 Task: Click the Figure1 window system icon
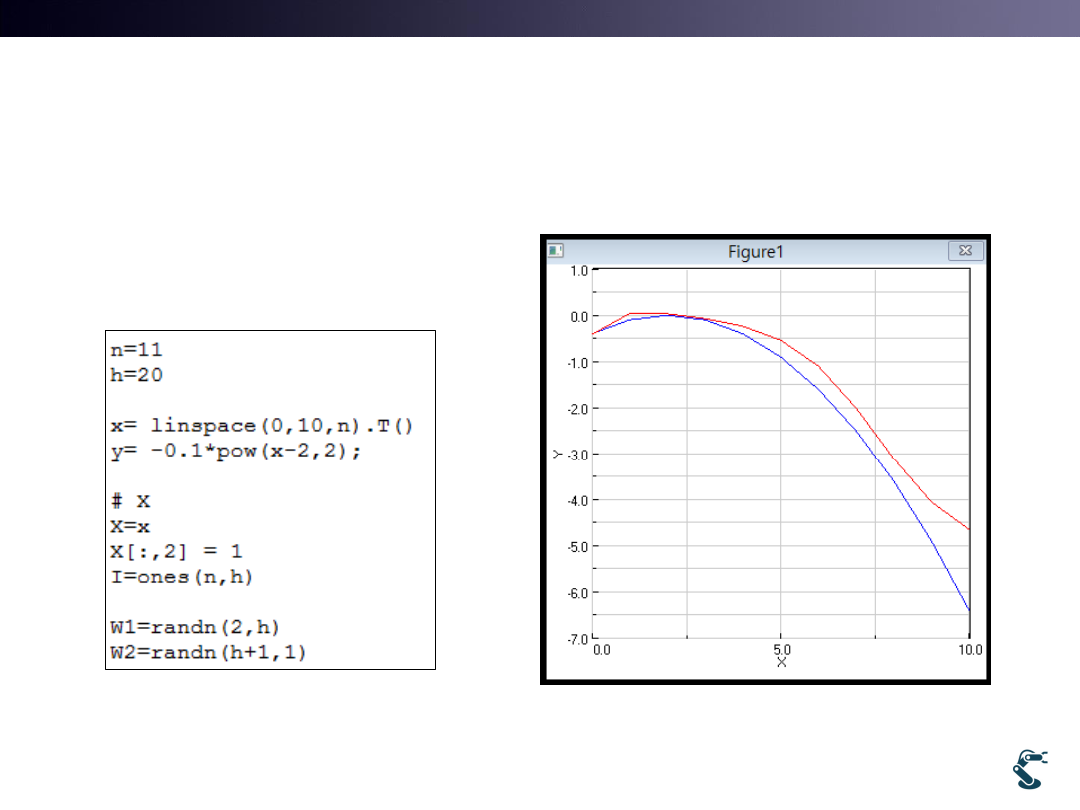click(557, 252)
